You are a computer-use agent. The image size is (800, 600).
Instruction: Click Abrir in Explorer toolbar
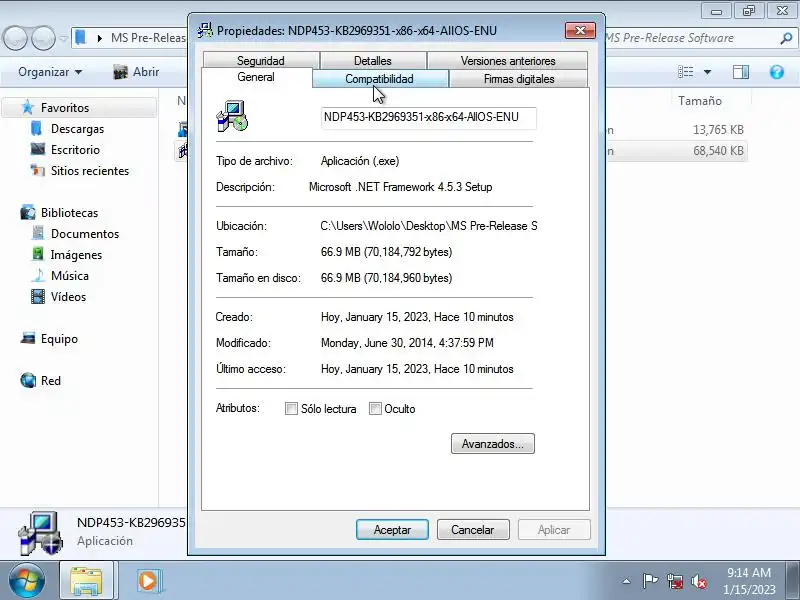[136, 72]
